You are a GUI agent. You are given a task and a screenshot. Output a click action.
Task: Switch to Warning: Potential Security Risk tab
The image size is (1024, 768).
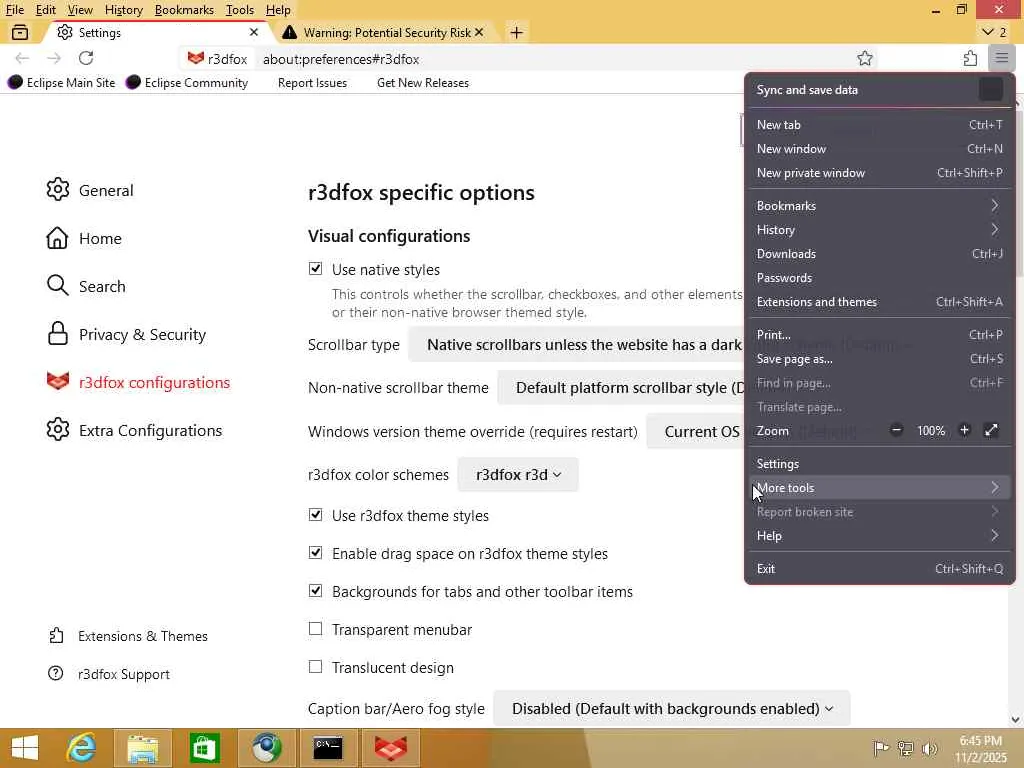(385, 33)
